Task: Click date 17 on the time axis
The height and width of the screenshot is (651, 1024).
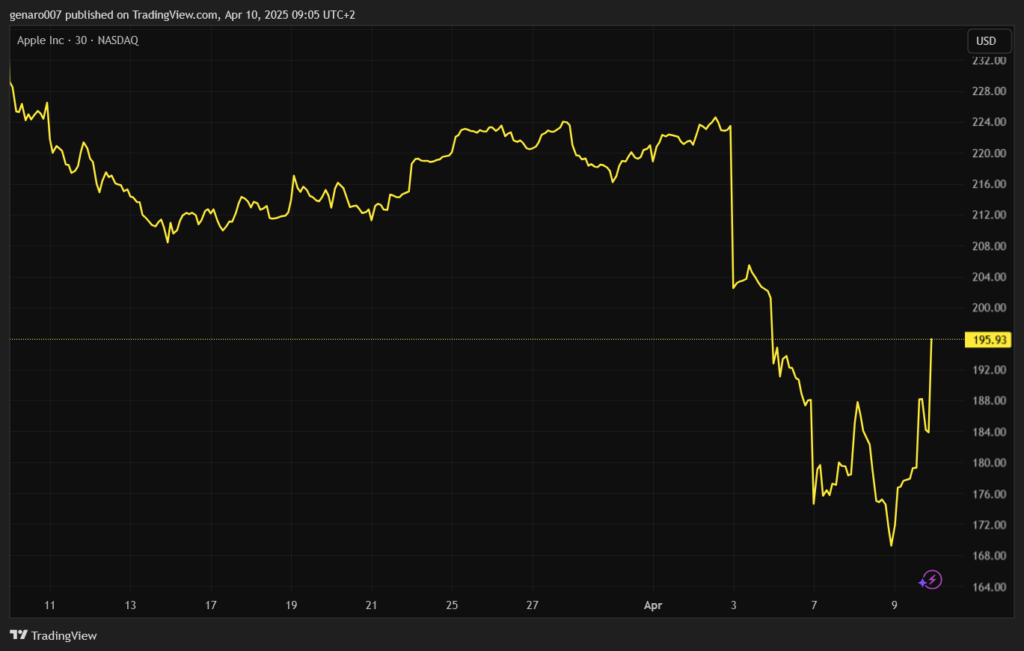Action: 211,605
